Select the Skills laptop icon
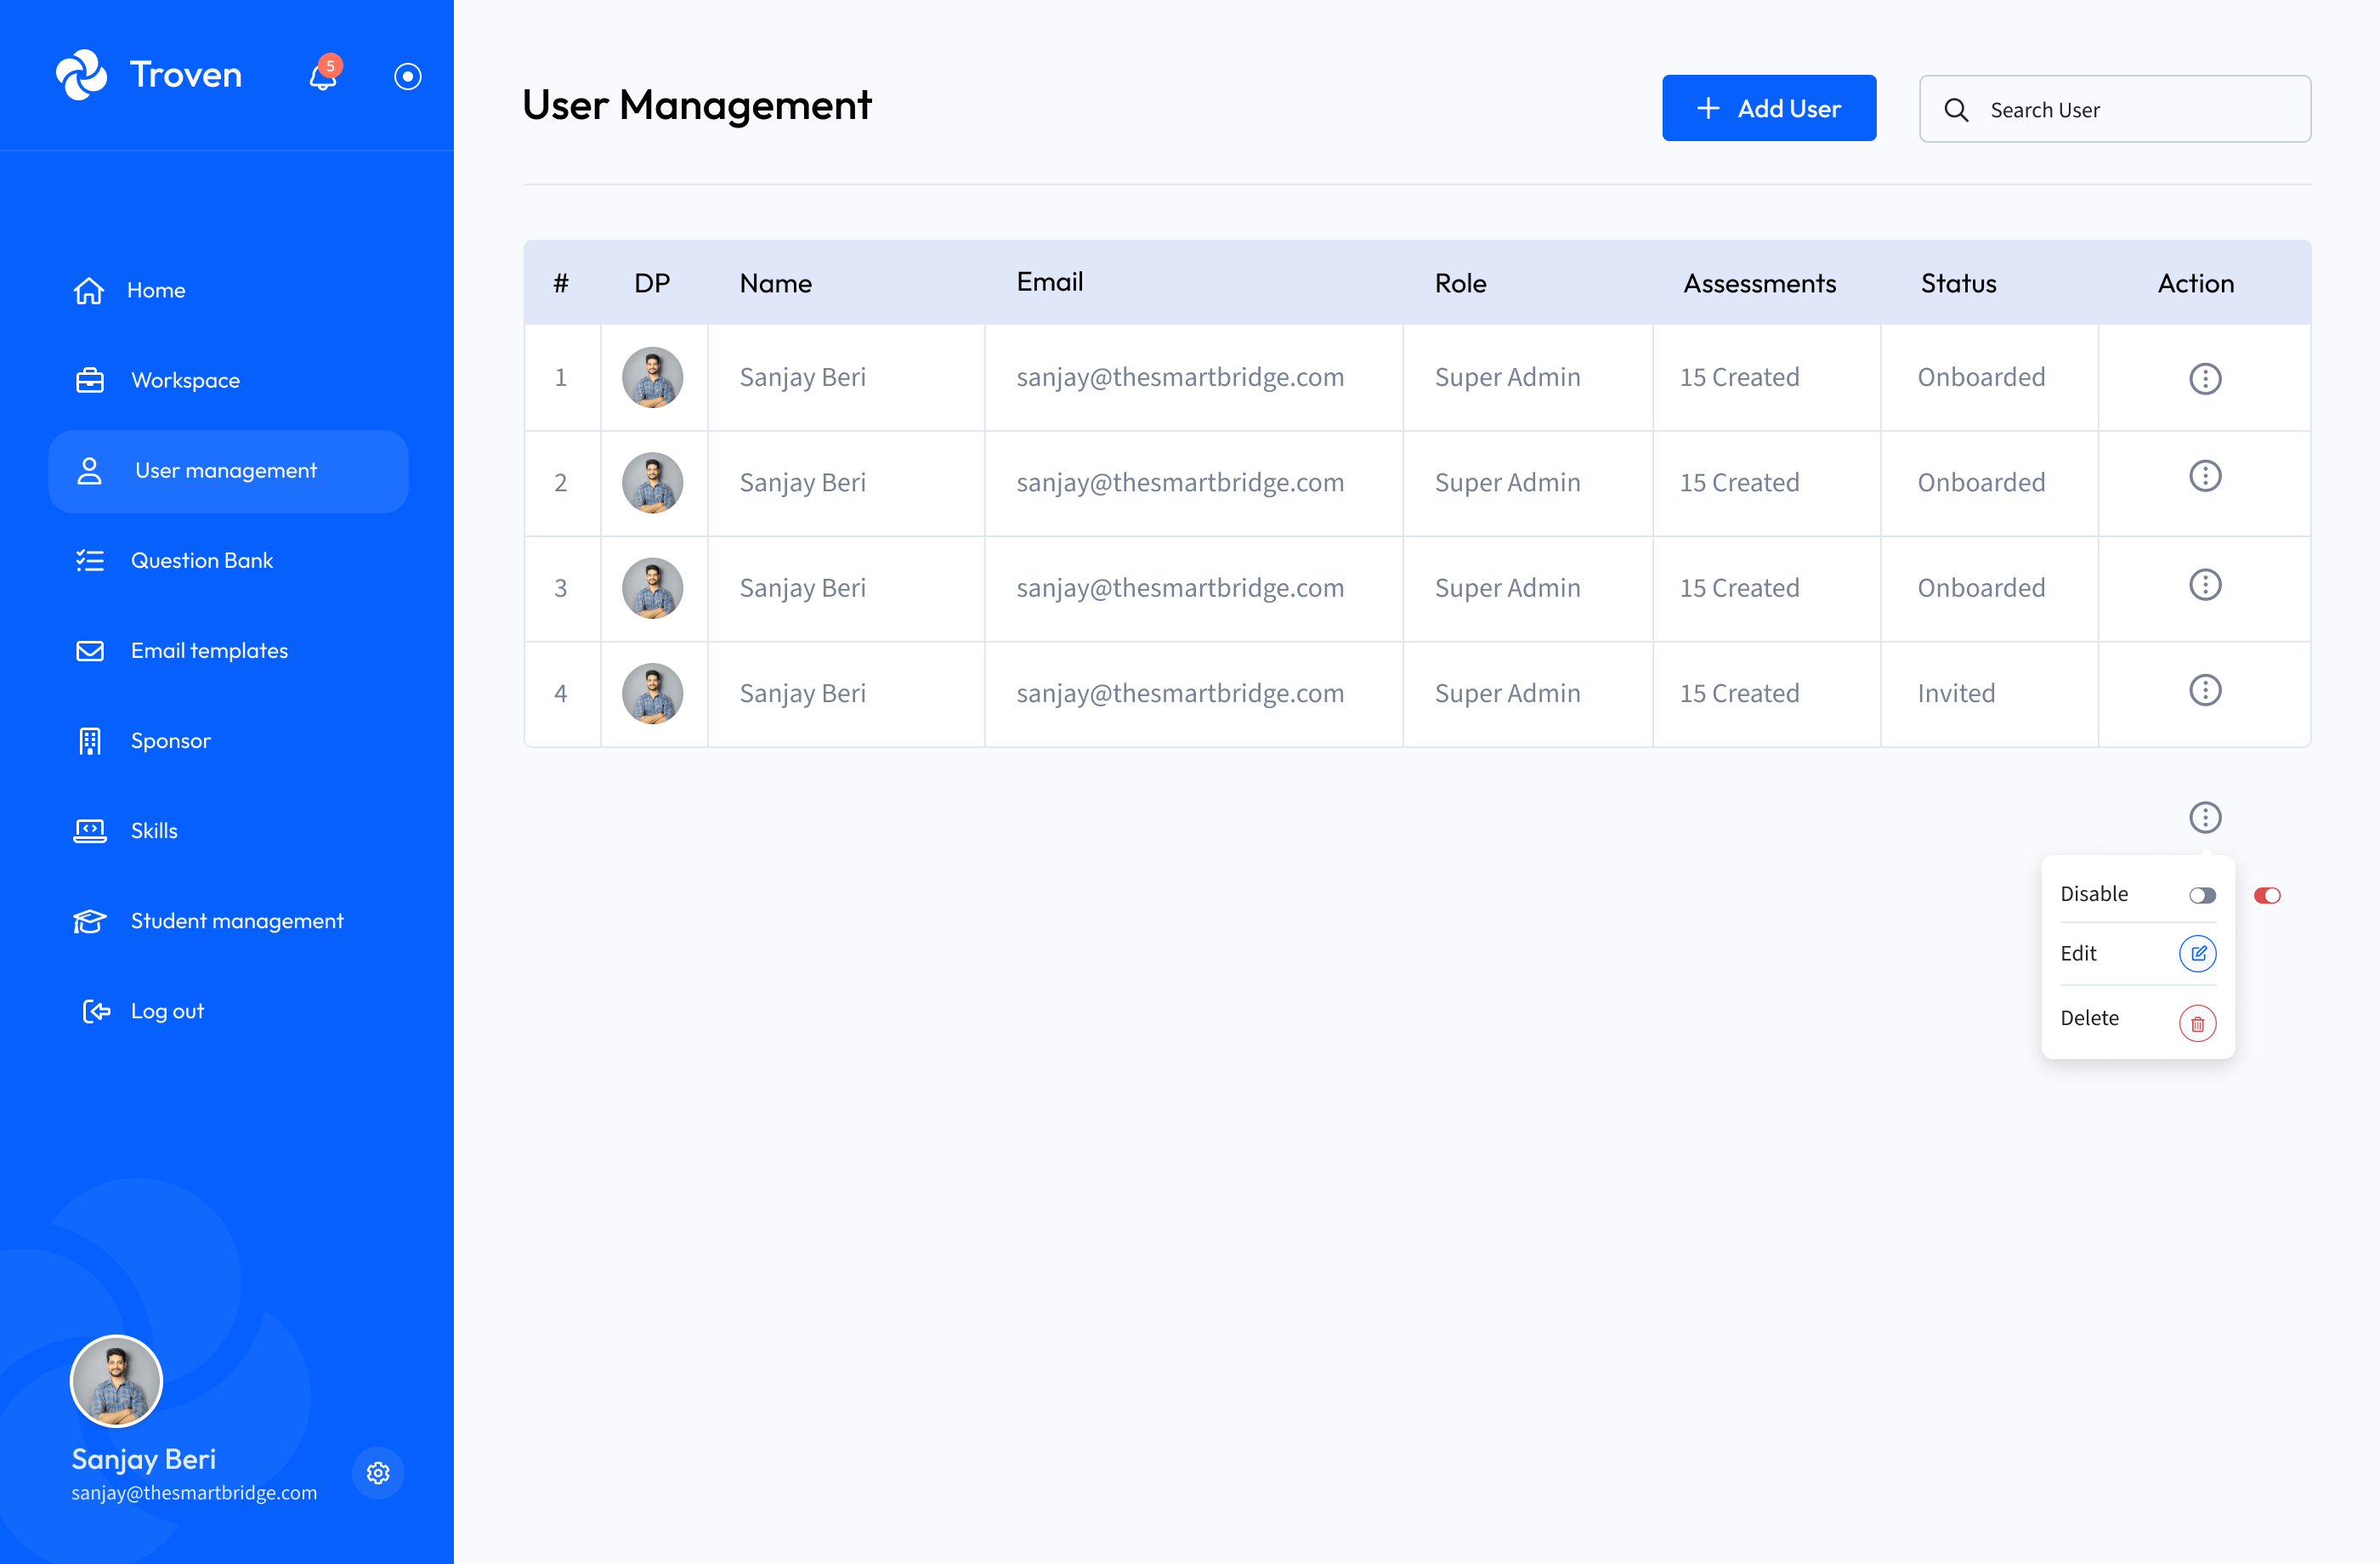 (x=90, y=830)
